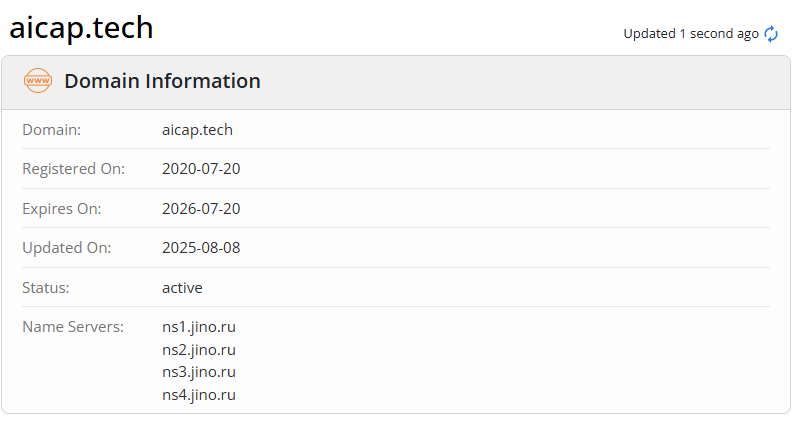The width and height of the screenshot is (796, 424).
Task: Click name server ns3.jino.ru
Action: [199, 372]
